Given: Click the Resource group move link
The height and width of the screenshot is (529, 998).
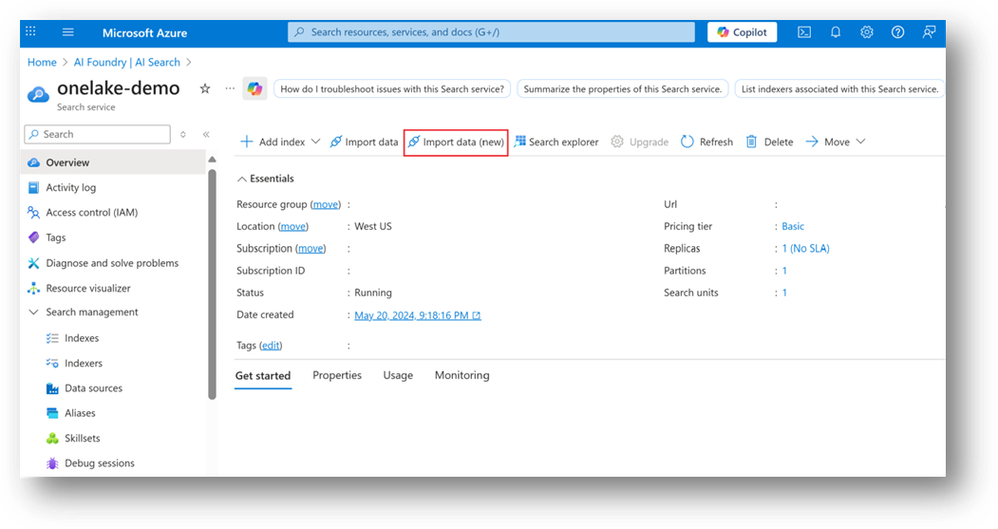Looking at the screenshot, I should (325, 204).
